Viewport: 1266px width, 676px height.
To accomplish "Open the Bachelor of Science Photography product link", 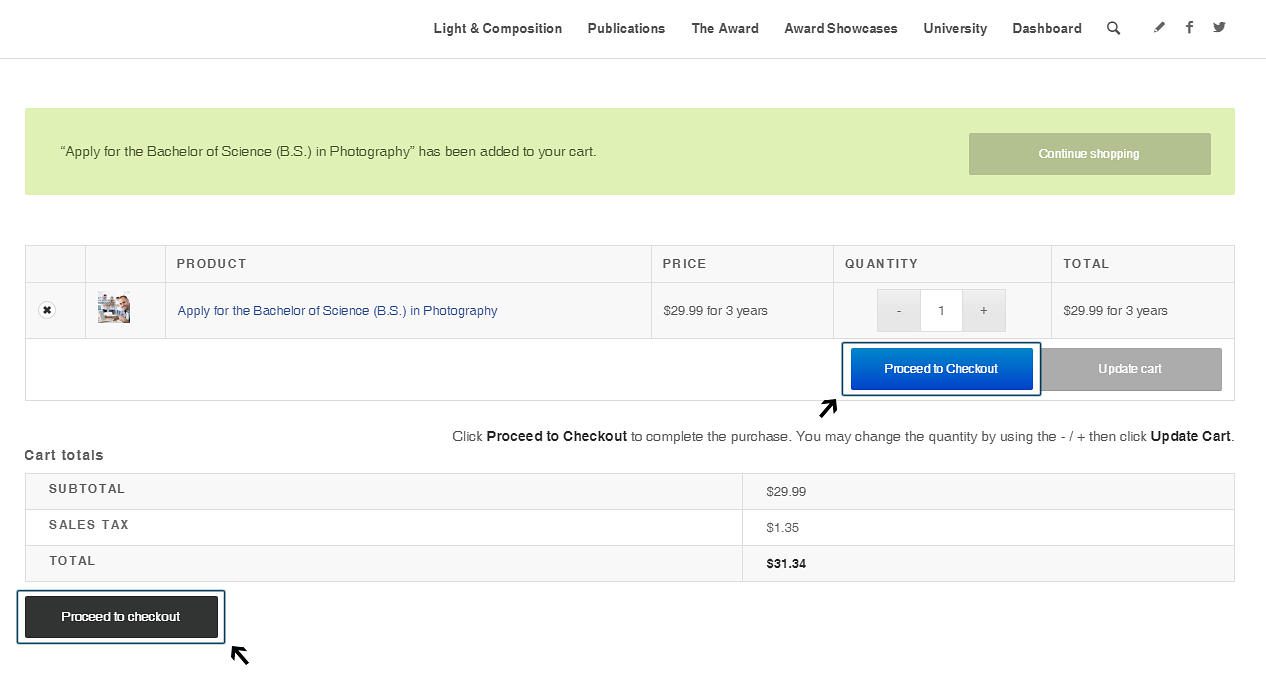I will click(337, 310).
